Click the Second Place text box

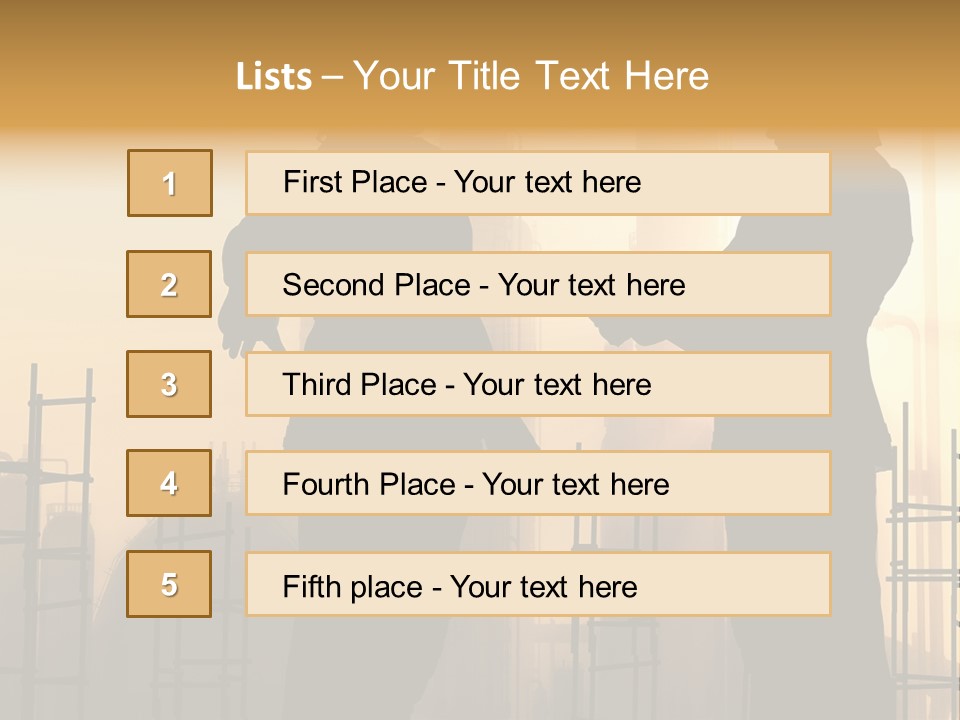538,284
